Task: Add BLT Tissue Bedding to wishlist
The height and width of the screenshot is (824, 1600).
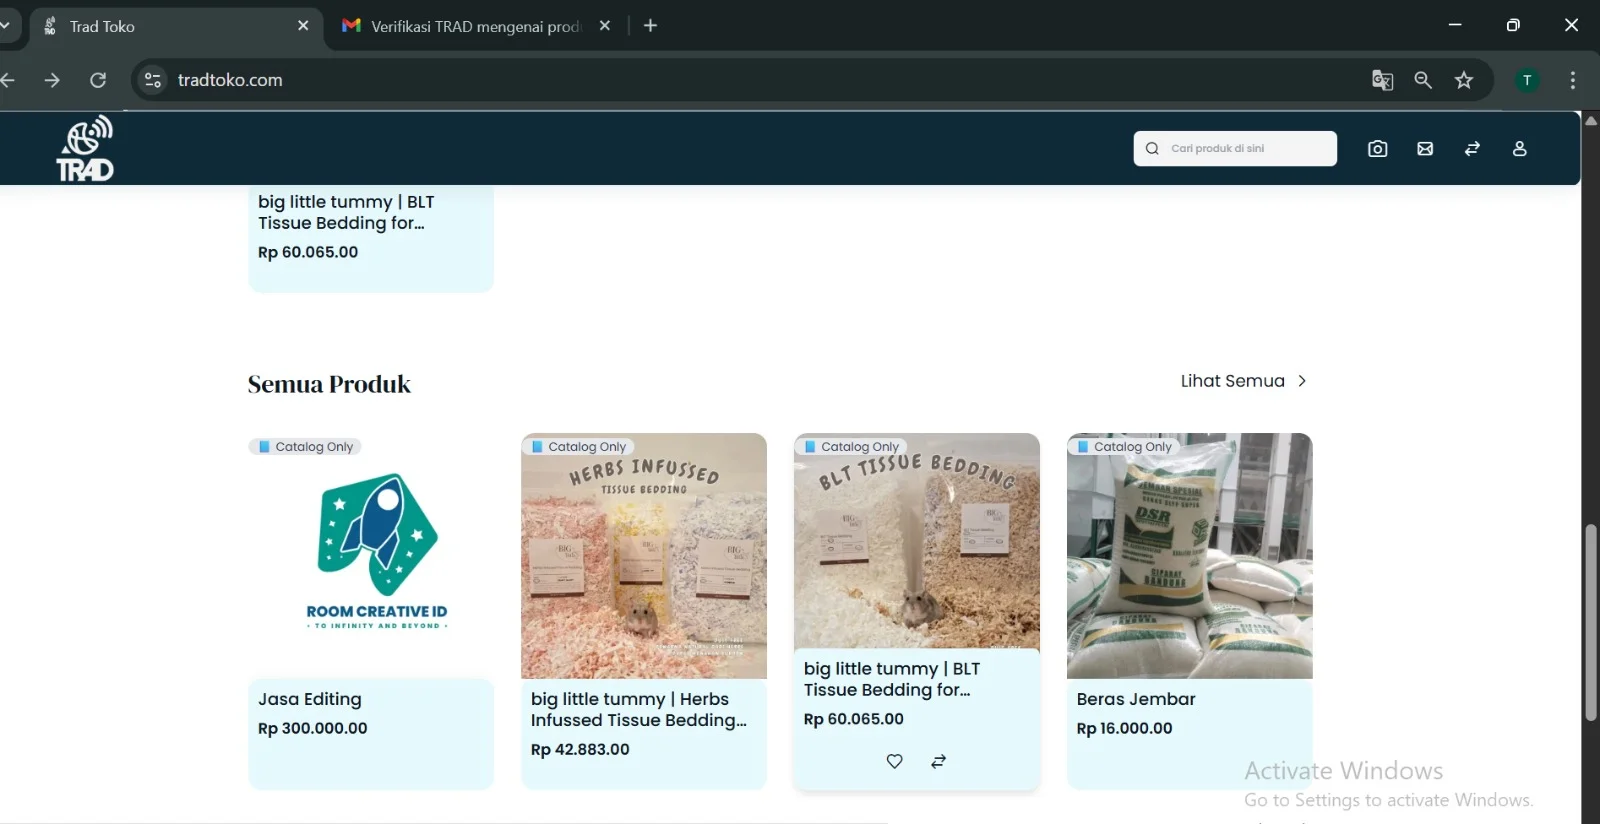Action: coord(894,761)
